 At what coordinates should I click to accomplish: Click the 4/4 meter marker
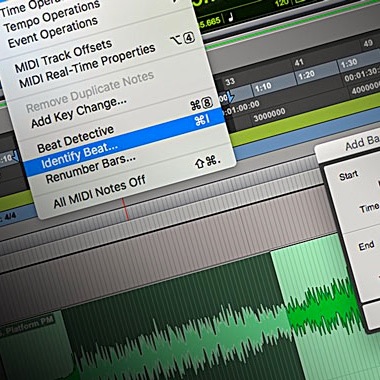click(9, 217)
